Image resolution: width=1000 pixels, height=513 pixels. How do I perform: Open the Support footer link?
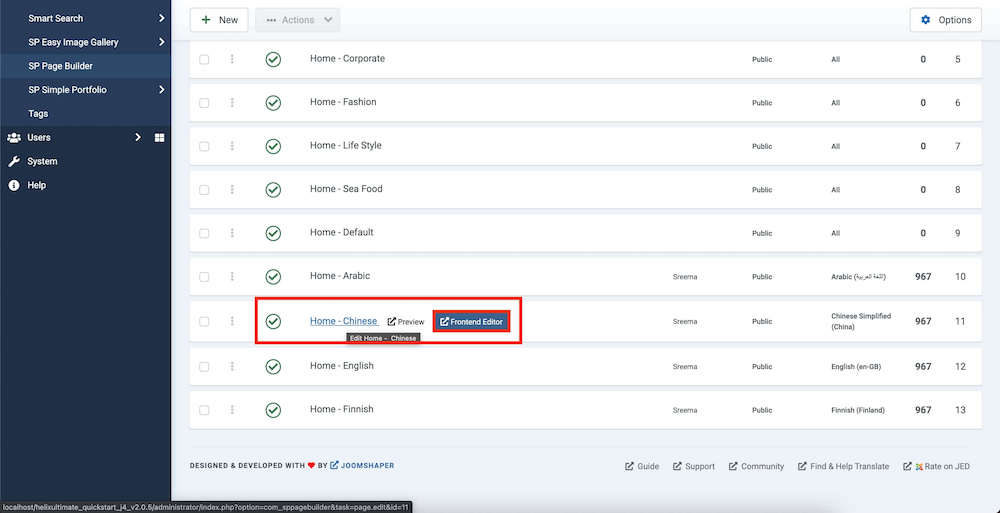pyautogui.click(x=694, y=466)
